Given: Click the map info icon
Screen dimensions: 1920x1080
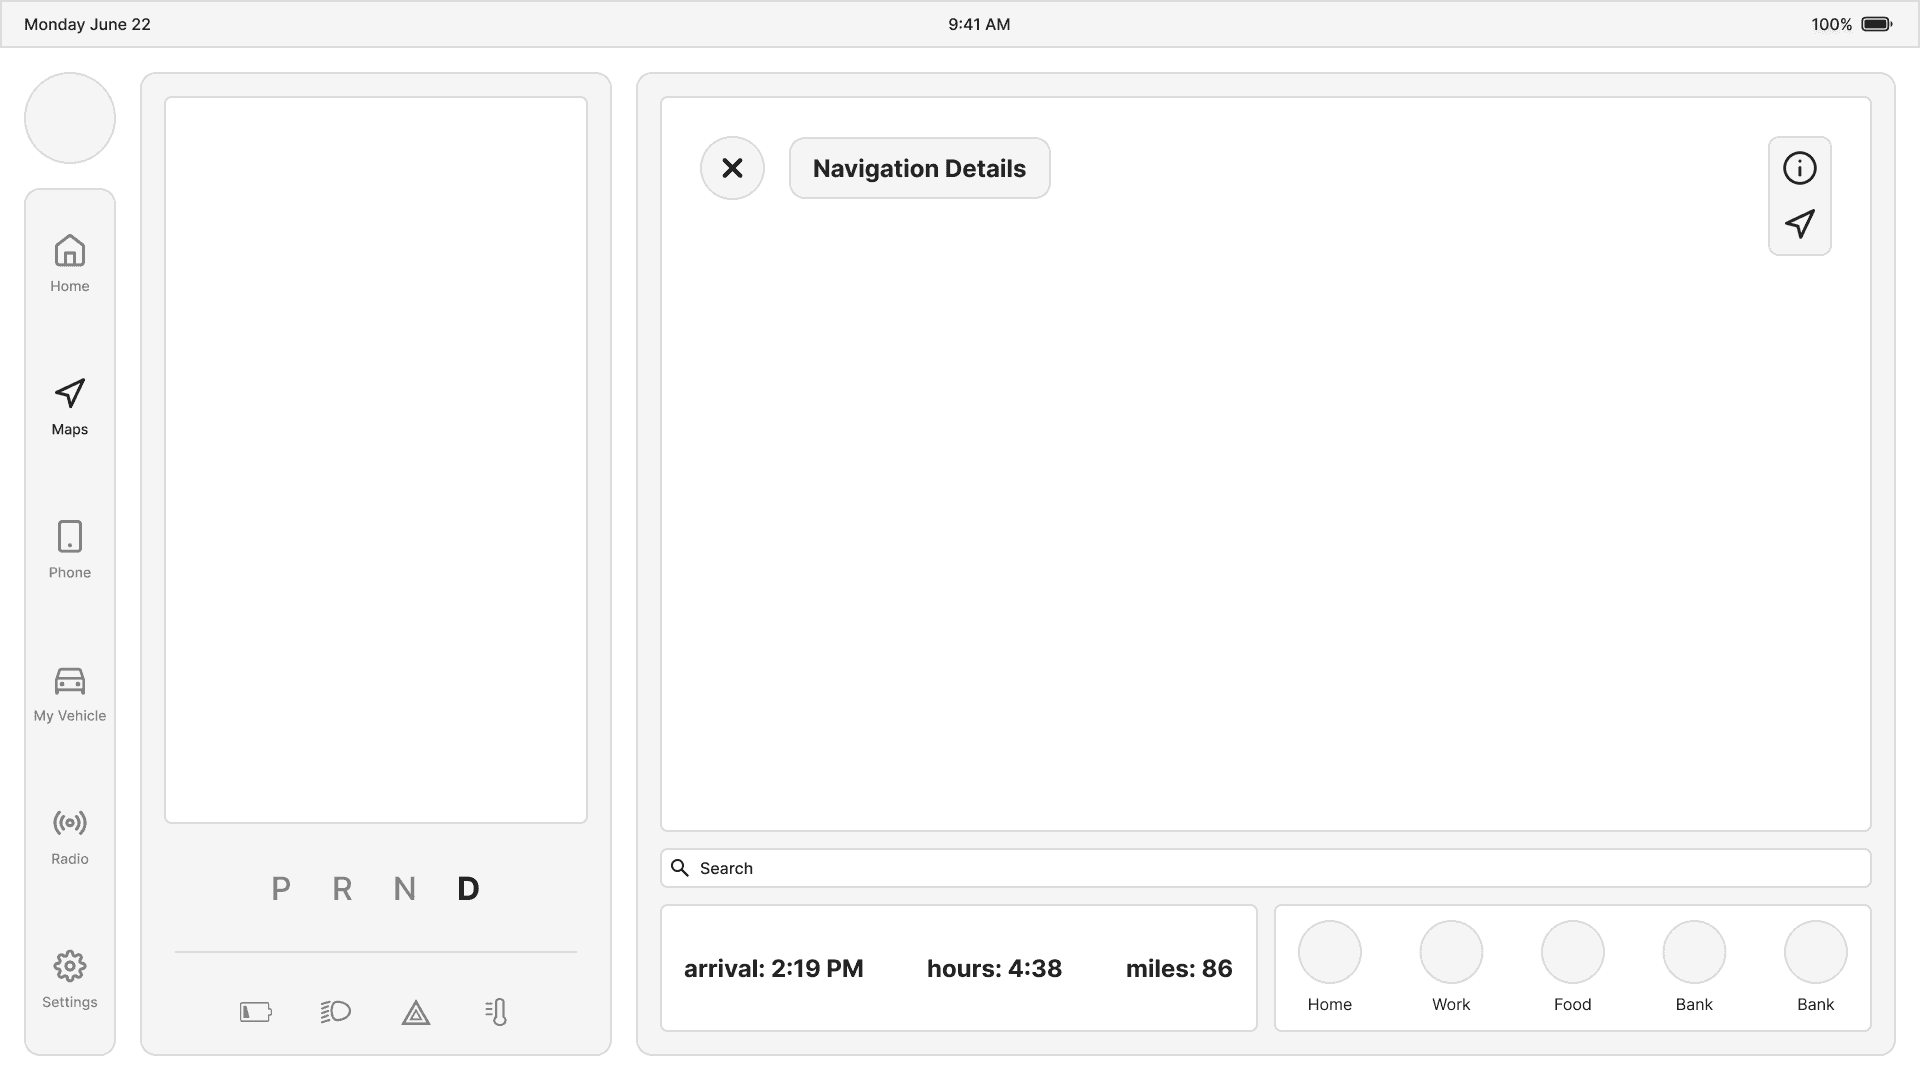Looking at the screenshot, I should pos(1799,168).
